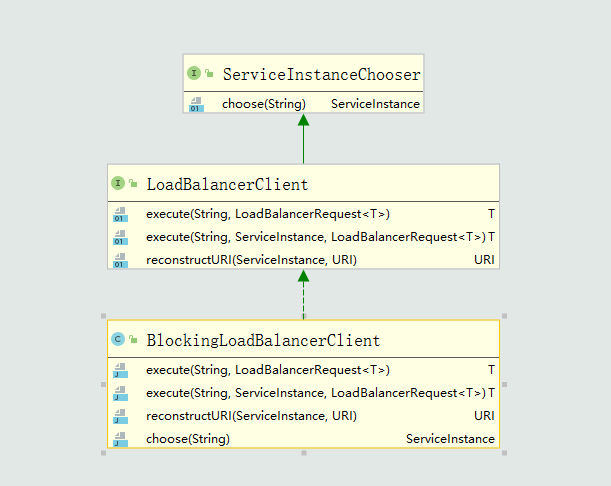Select the three-parameter execute method in LoadBalancerClient
The image size is (611, 486).
click(x=315, y=237)
